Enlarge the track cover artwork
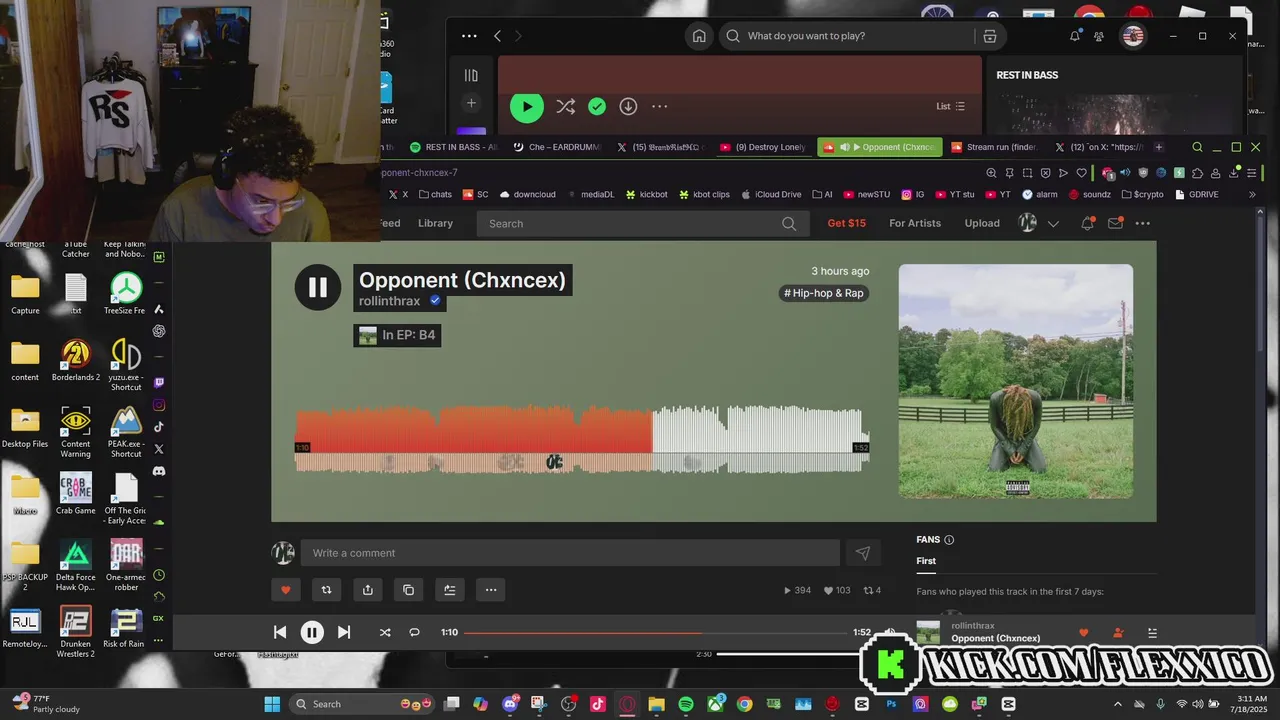This screenshot has width=1280, height=720. click(1016, 381)
